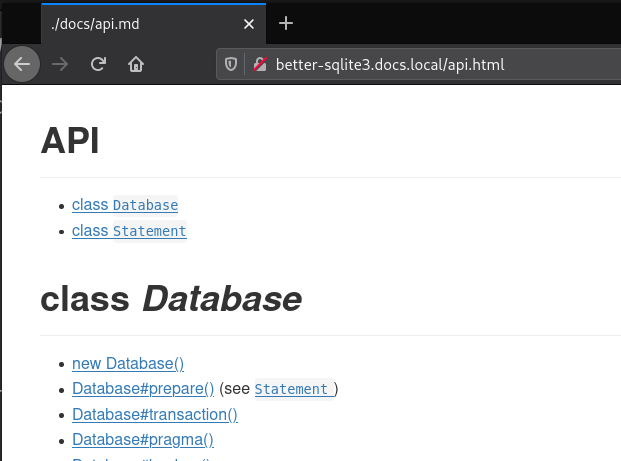The image size is (621, 461).
Task: Jump to Database#prepare() documentation
Action: tap(143, 388)
